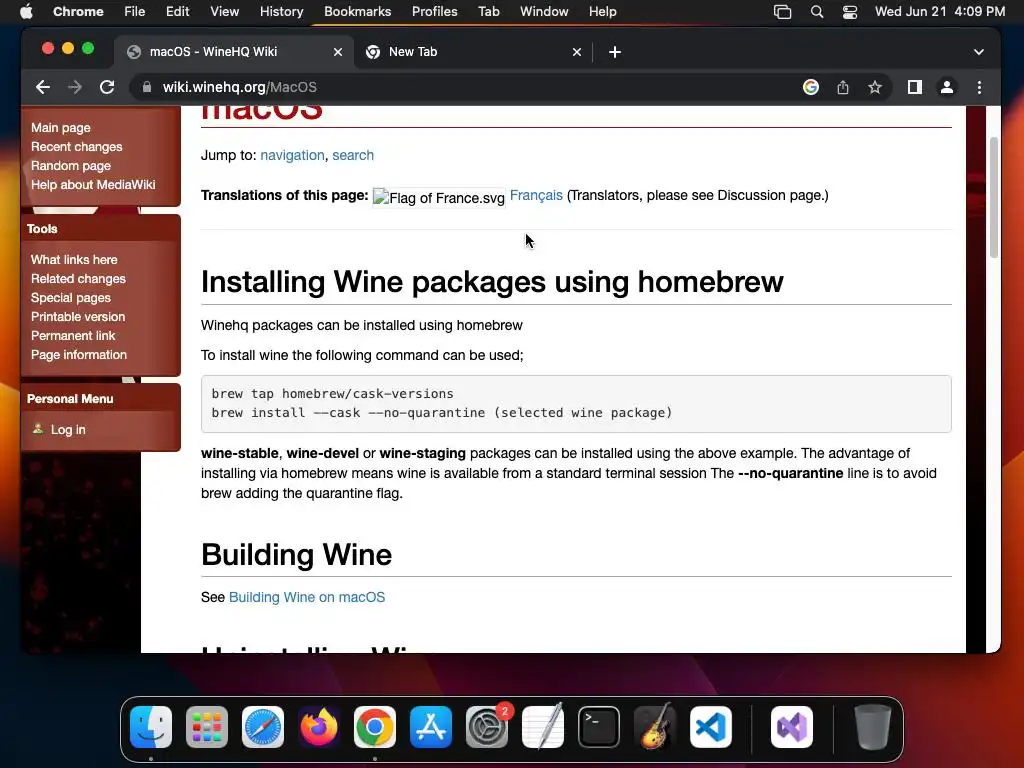Image resolution: width=1024 pixels, height=768 pixels.
Task: Open the Google icon in address bar
Action: tap(810, 87)
